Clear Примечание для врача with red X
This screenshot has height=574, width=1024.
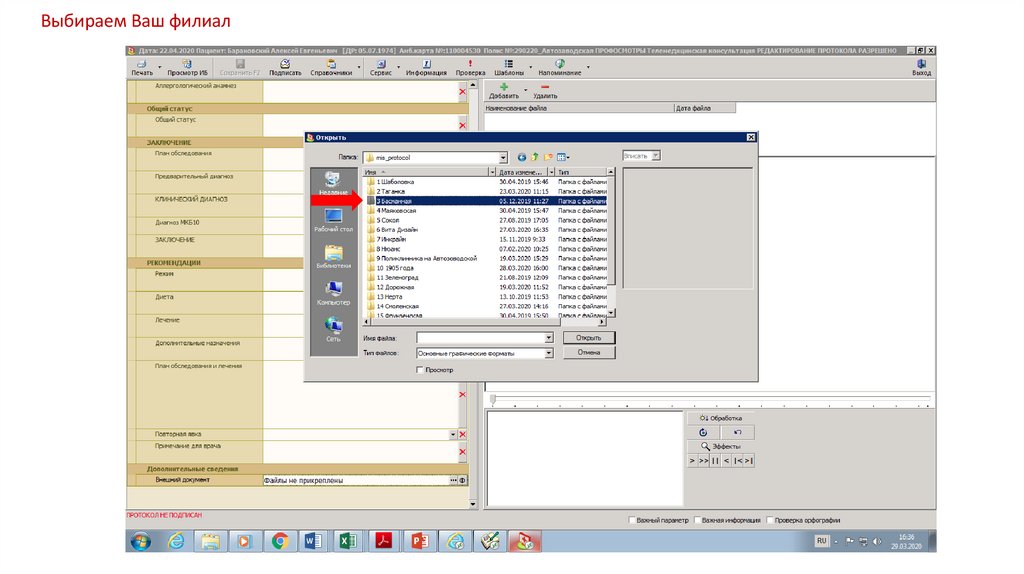[462, 452]
